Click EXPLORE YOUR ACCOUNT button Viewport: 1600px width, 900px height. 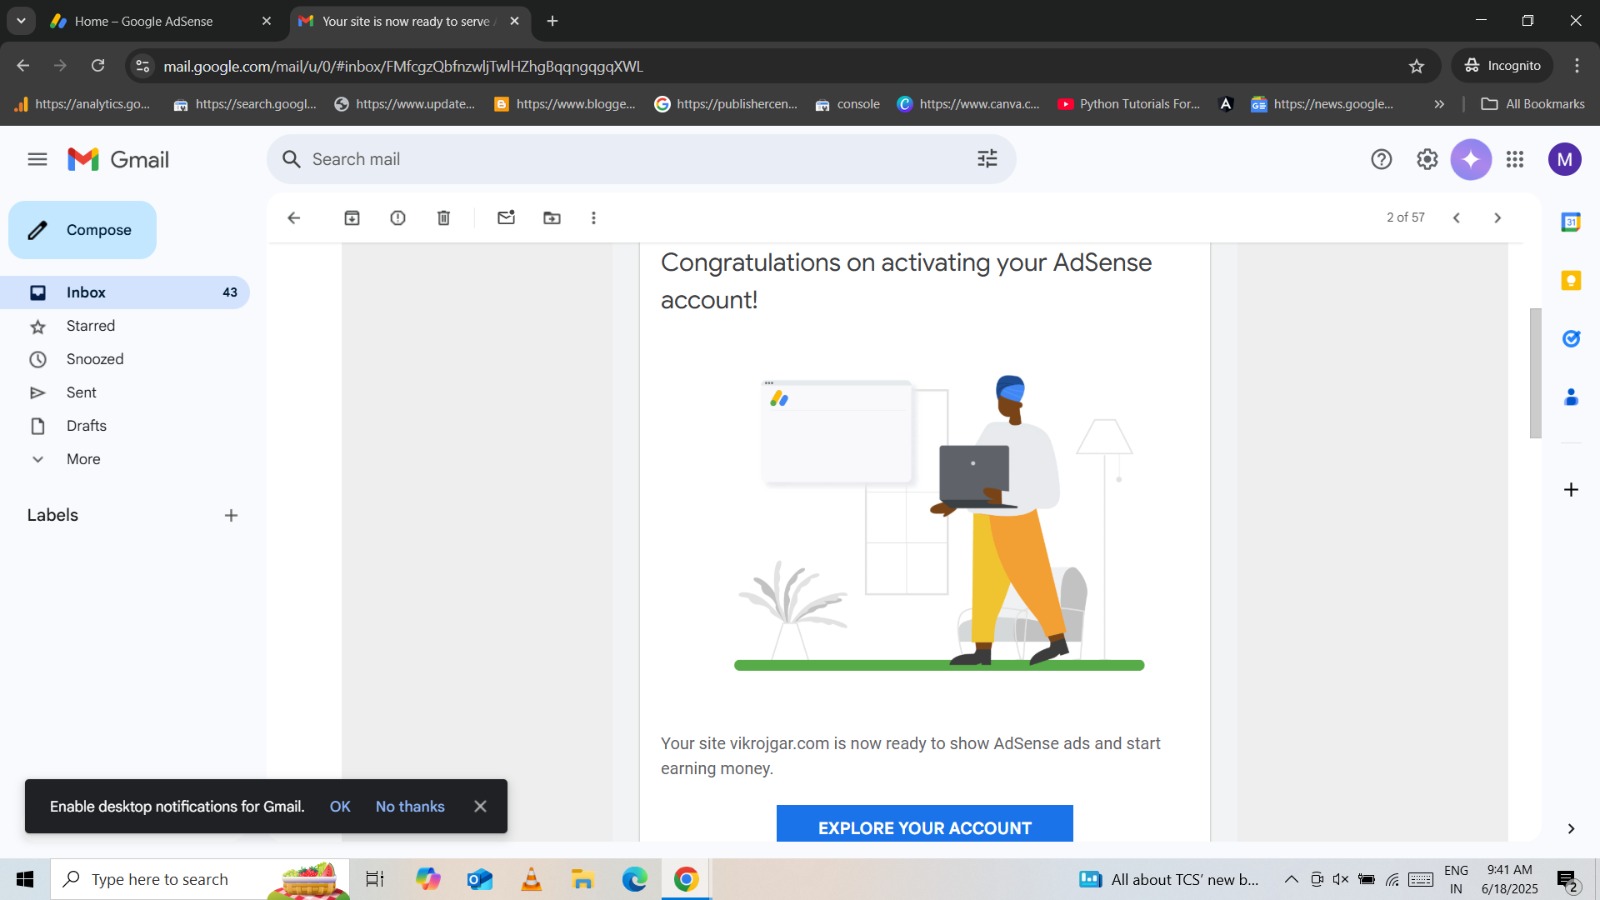pyautogui.click(x=925, y=826)
